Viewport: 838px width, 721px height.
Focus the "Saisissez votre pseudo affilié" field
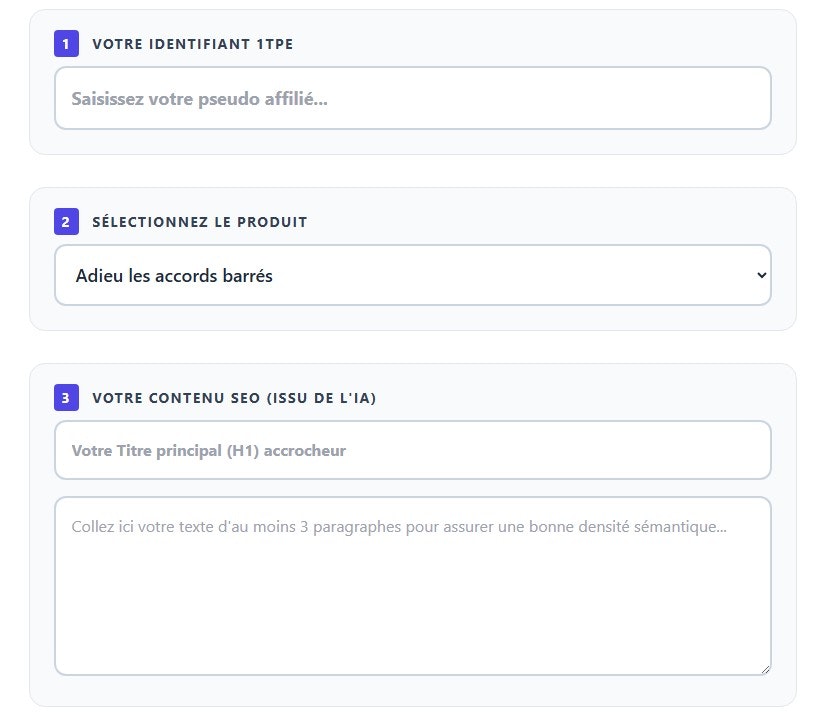click(x=412, y=98)
